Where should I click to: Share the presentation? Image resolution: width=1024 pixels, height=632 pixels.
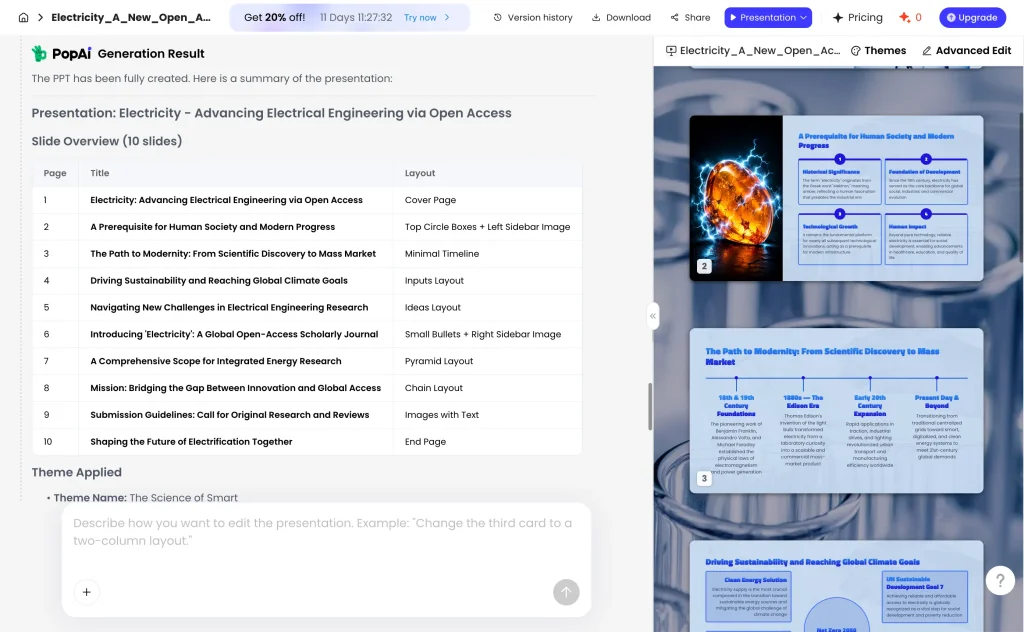pos(690,18)
